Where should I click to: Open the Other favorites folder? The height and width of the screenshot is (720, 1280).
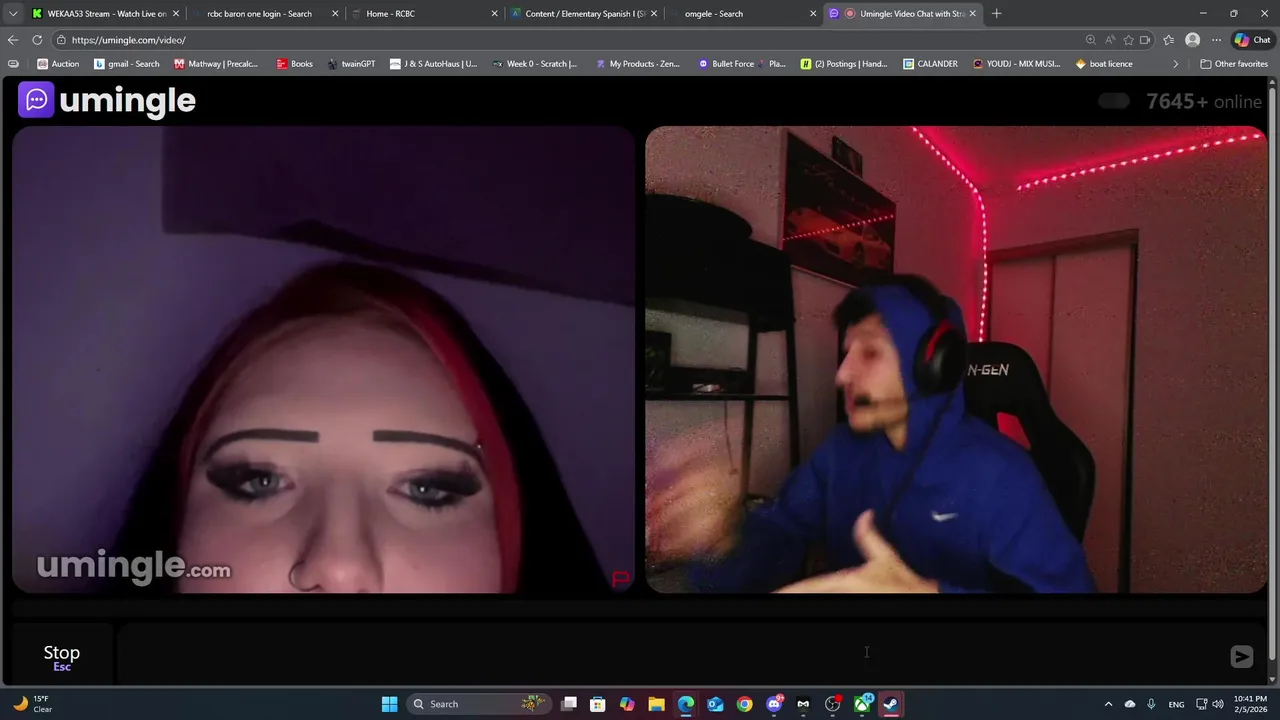click(1234, 64)
